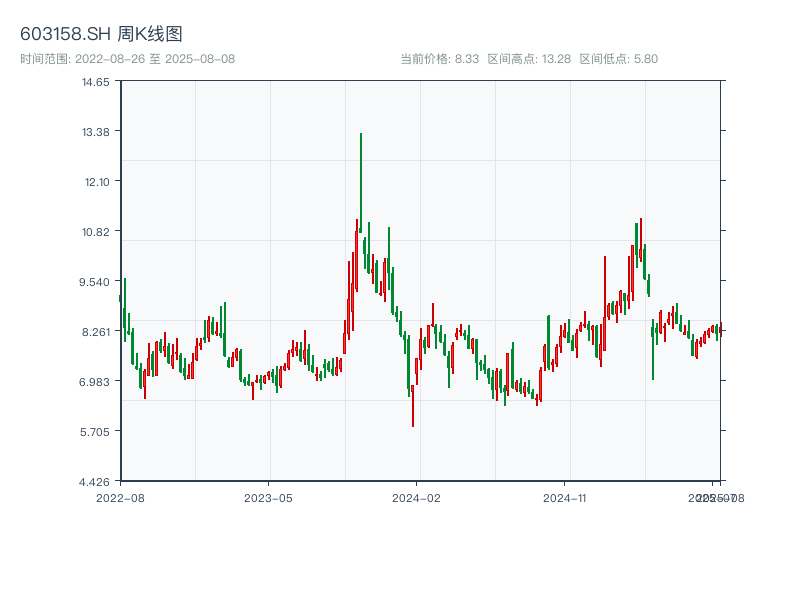
Task: Click the 9.540 y-axis tick label
Action: tap(96, 282)
